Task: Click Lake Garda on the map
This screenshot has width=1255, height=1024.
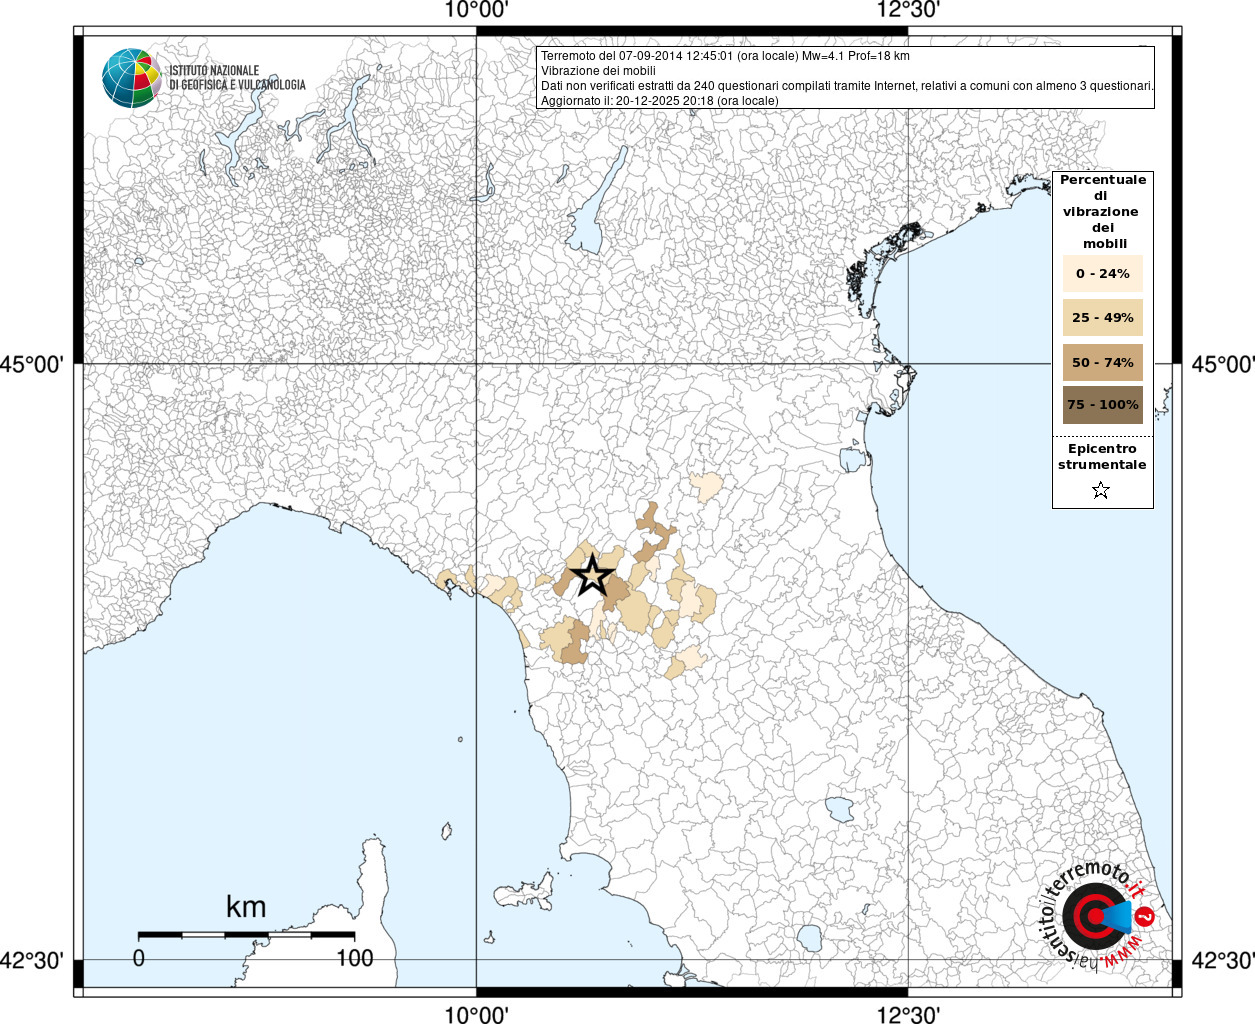Action: tap(596, 205)
